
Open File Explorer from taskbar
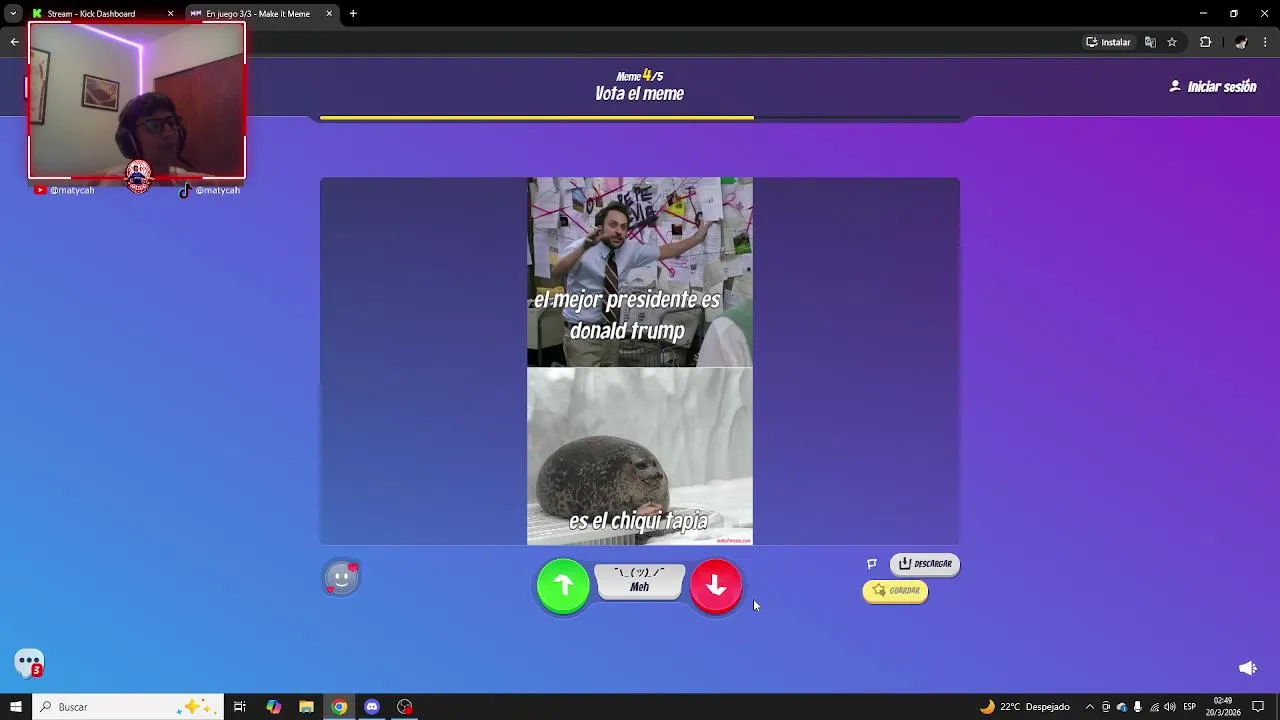[x=306, y=707]
